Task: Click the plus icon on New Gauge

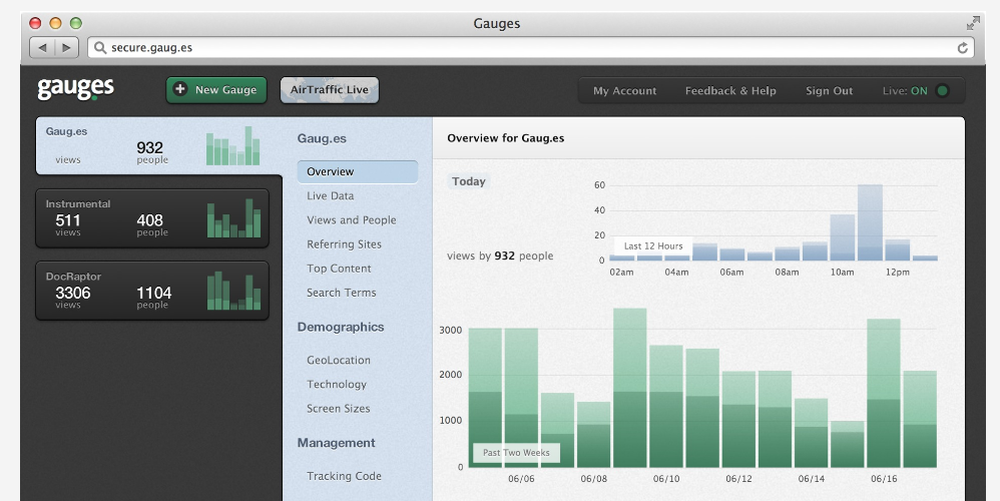Action: pyautogui.click(x=180, y=89)
